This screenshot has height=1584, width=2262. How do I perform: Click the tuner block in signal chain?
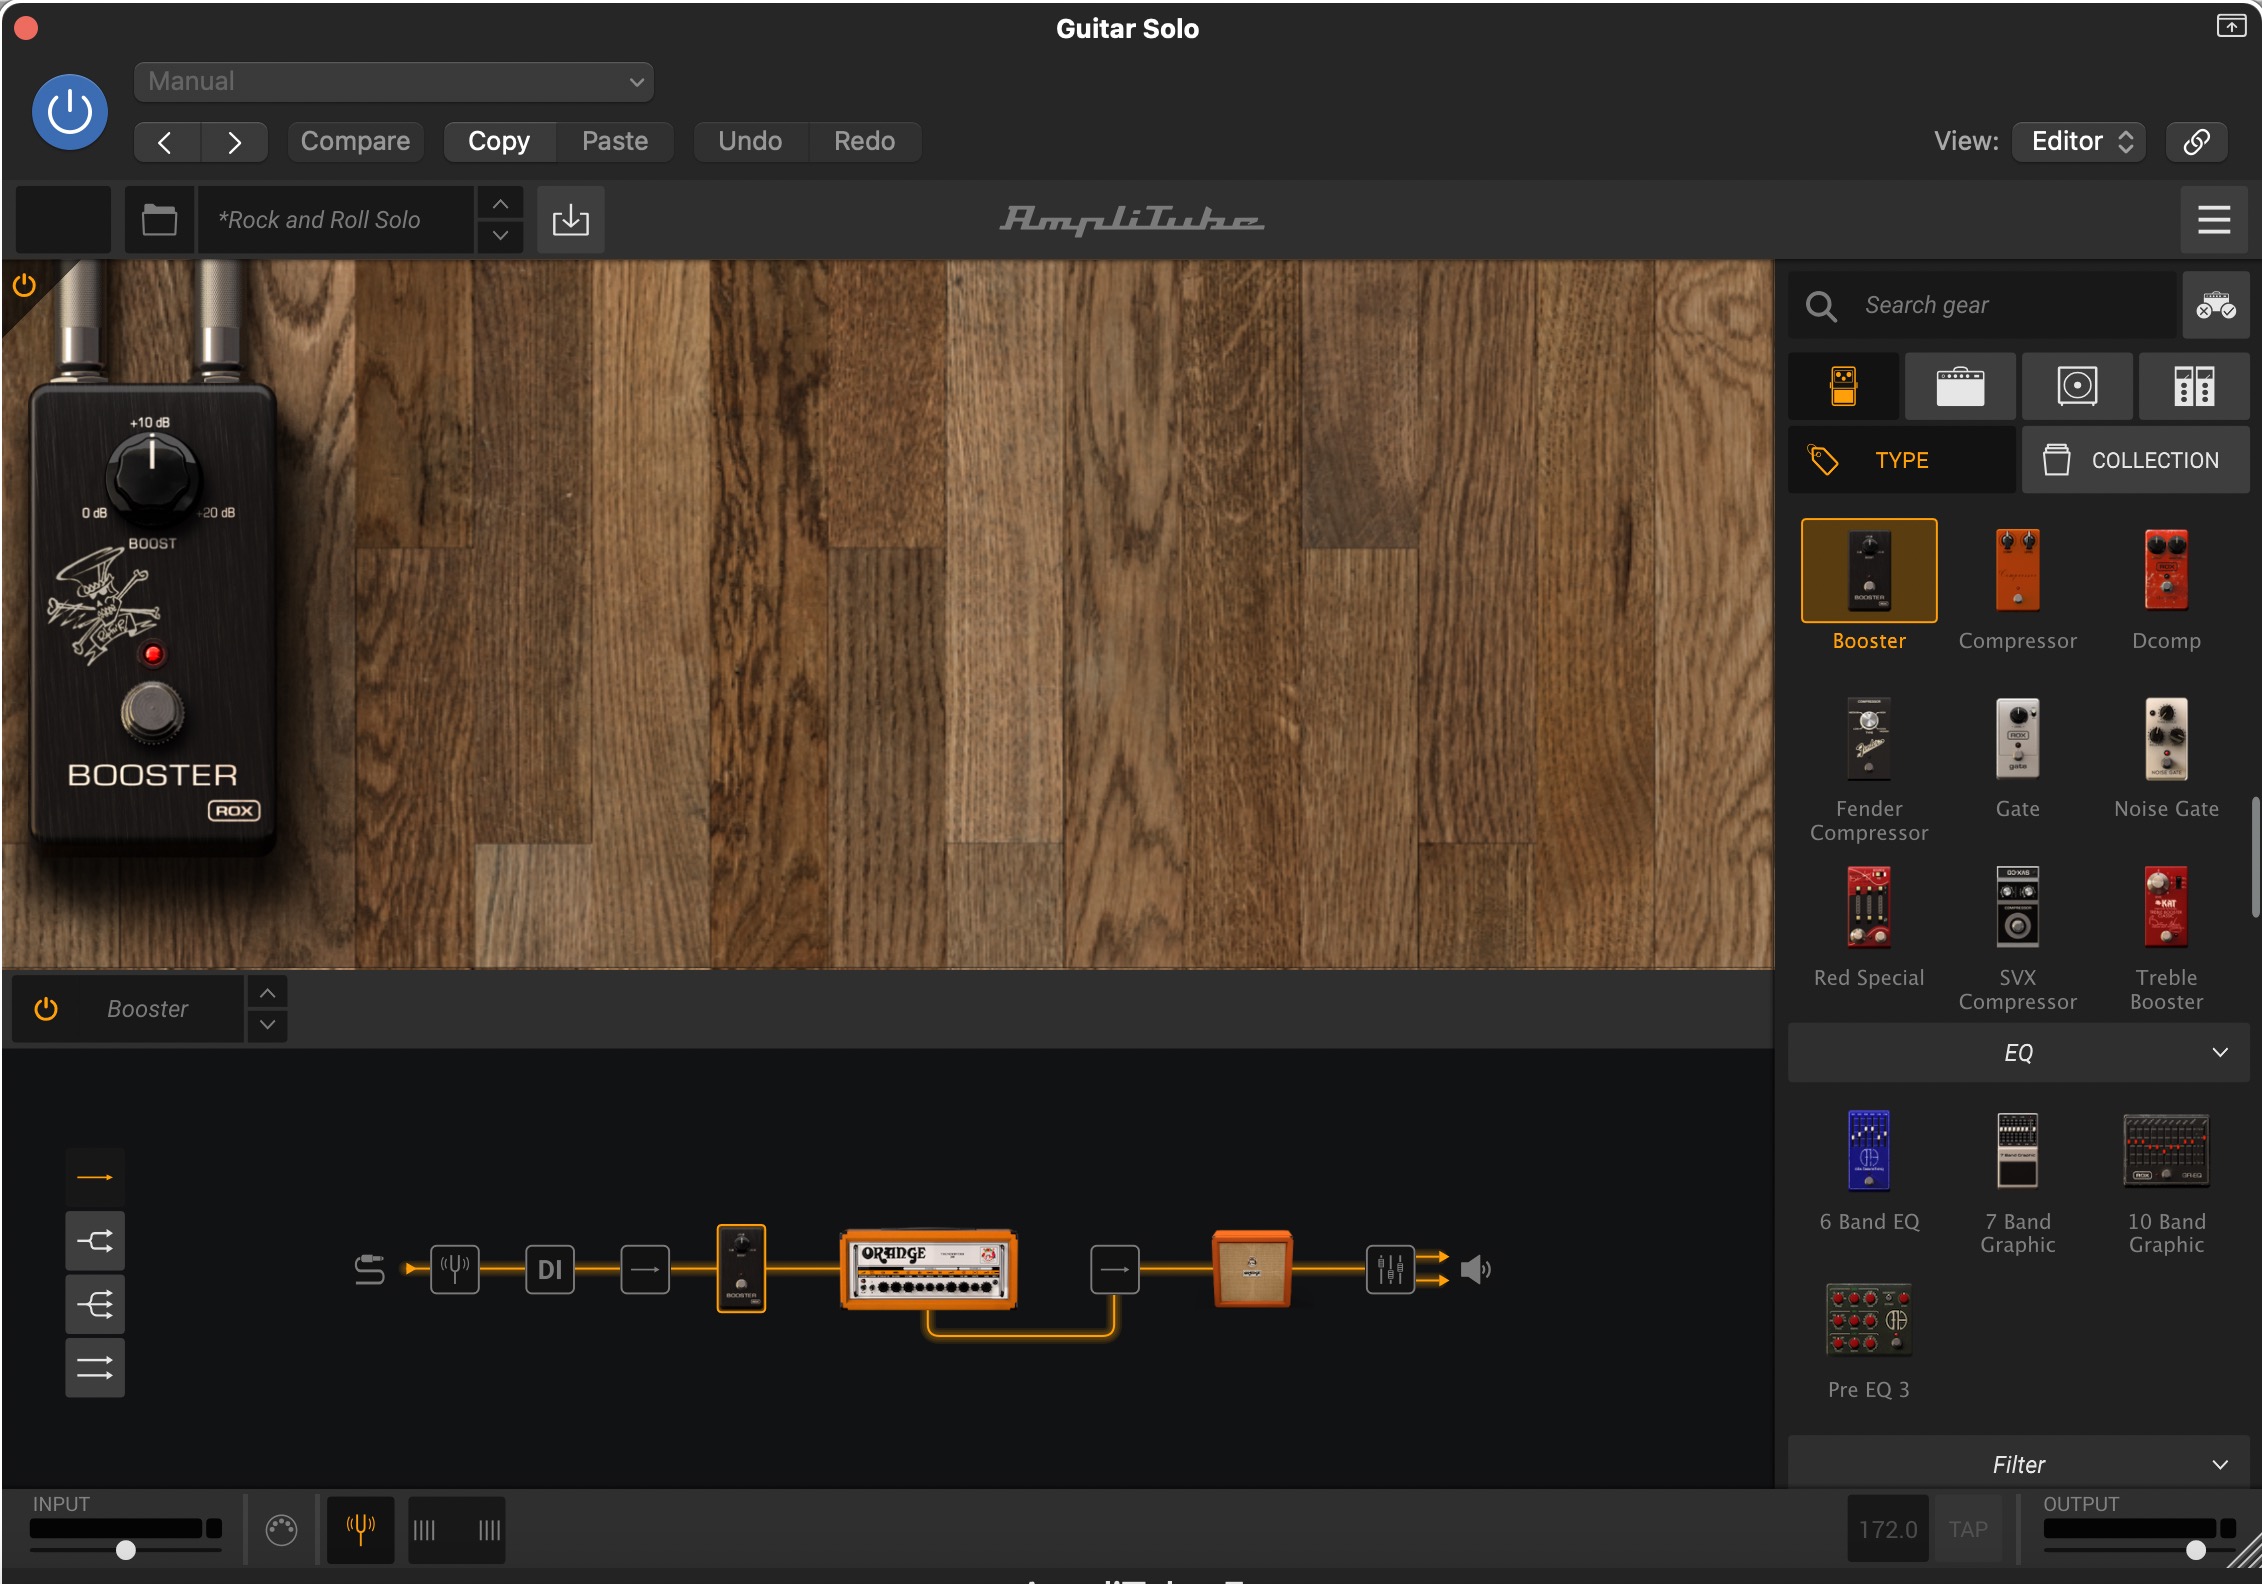(455, 1269)
